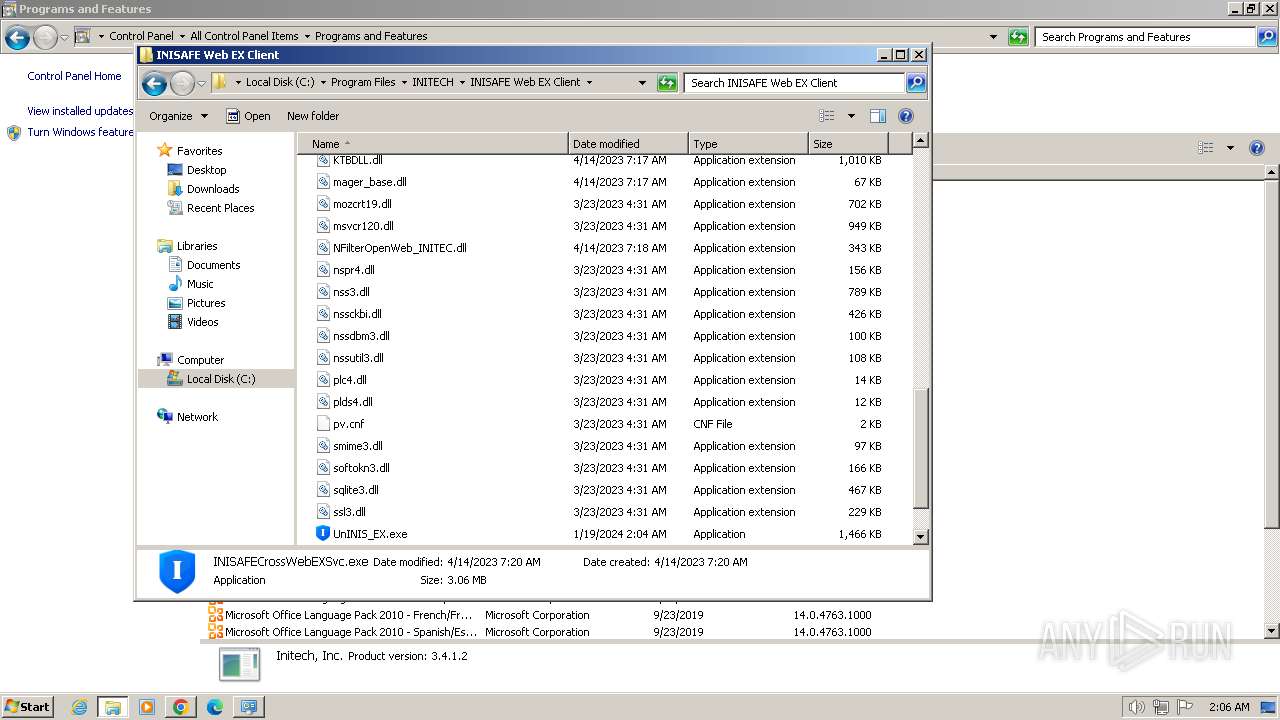Open Documents library
The width and height of the screenshot is (1280, 720).
[x=213, y=265]
